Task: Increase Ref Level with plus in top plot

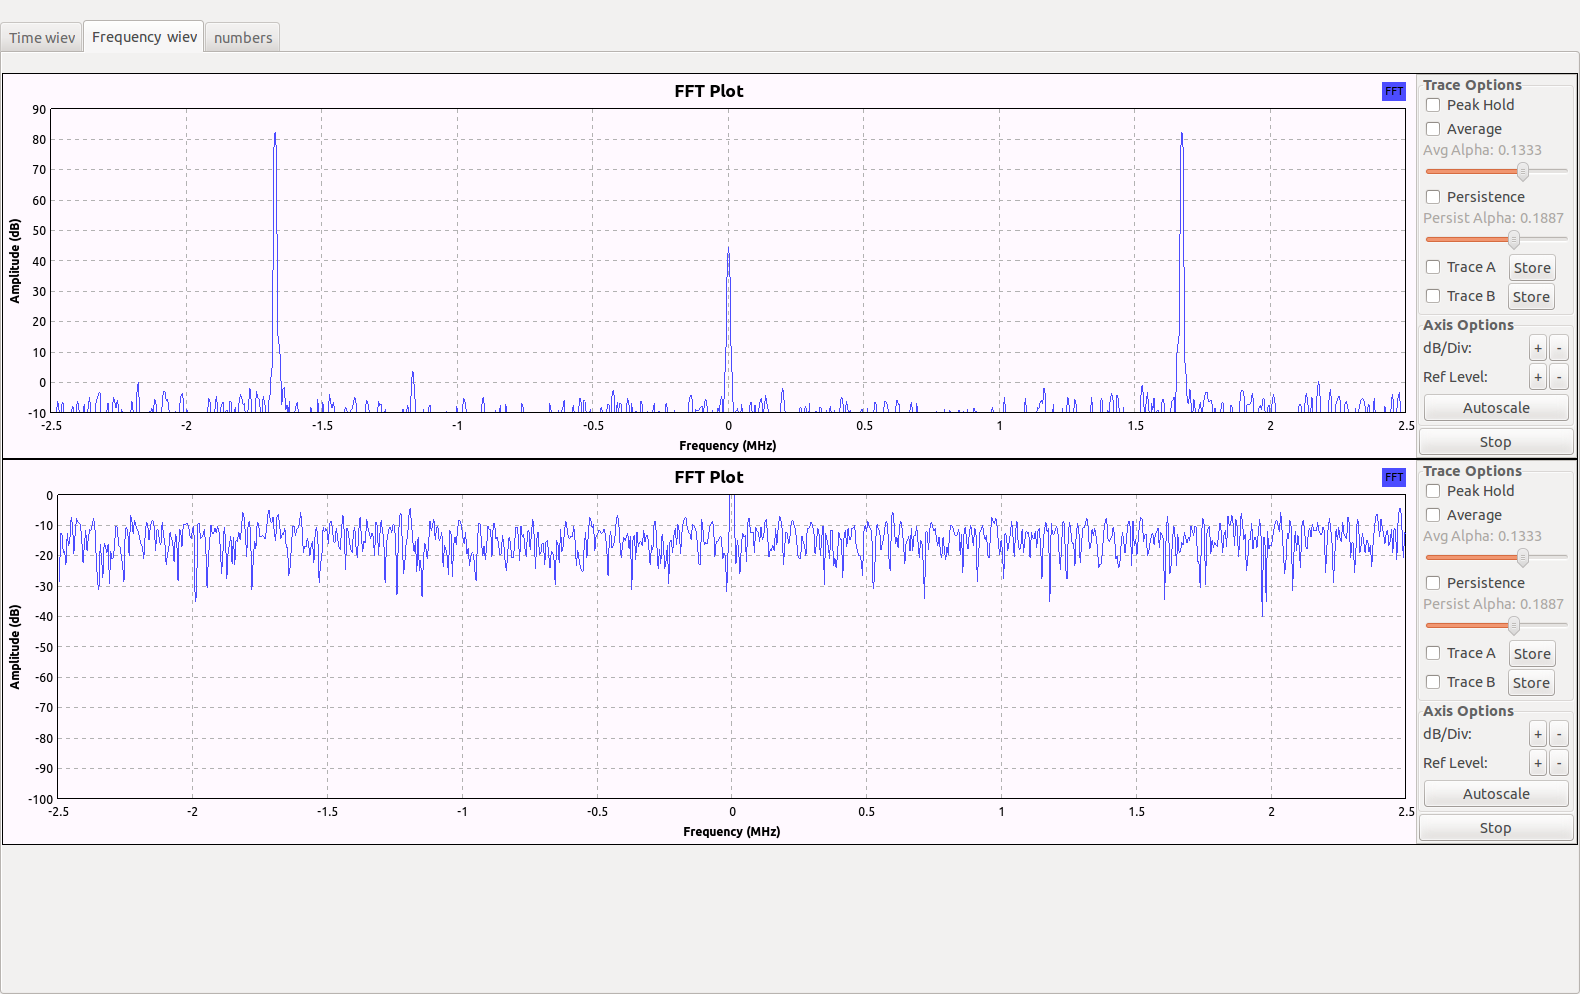Action: (x=1537, y=377)
